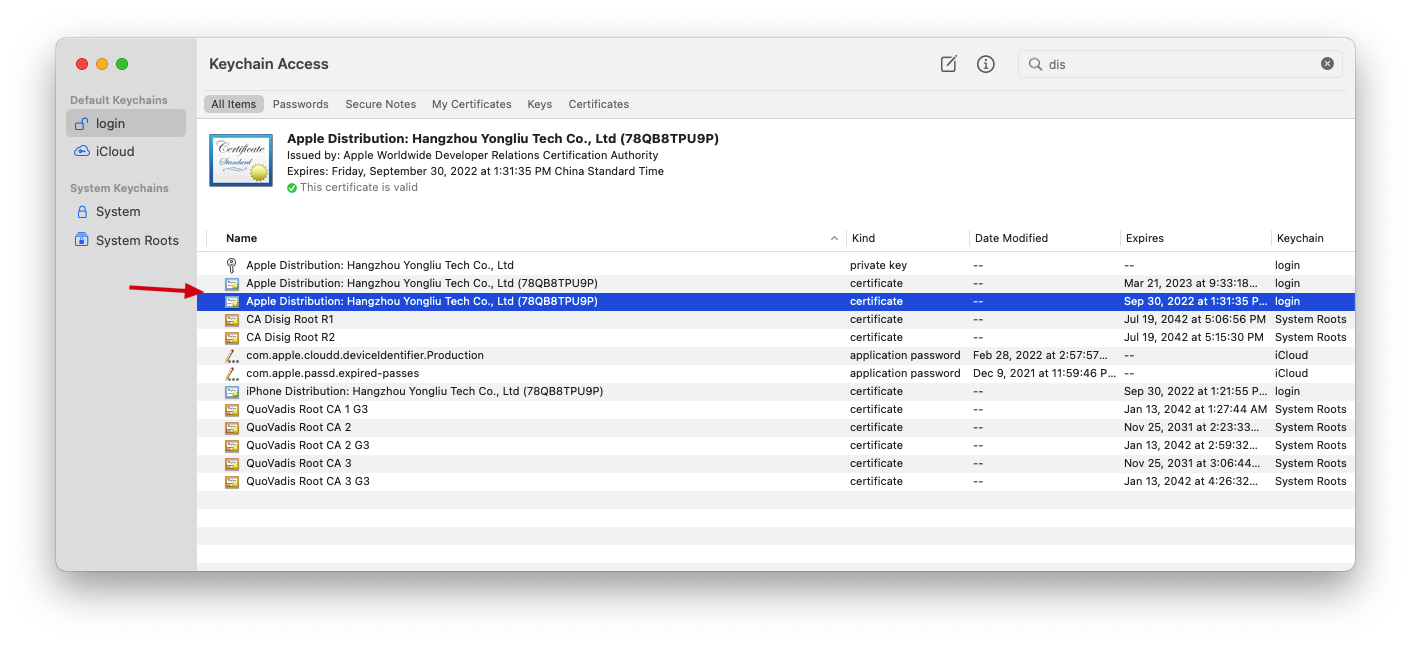Click the iCloud cloud icon in sidebar
1411x645 pixels.
82,151
